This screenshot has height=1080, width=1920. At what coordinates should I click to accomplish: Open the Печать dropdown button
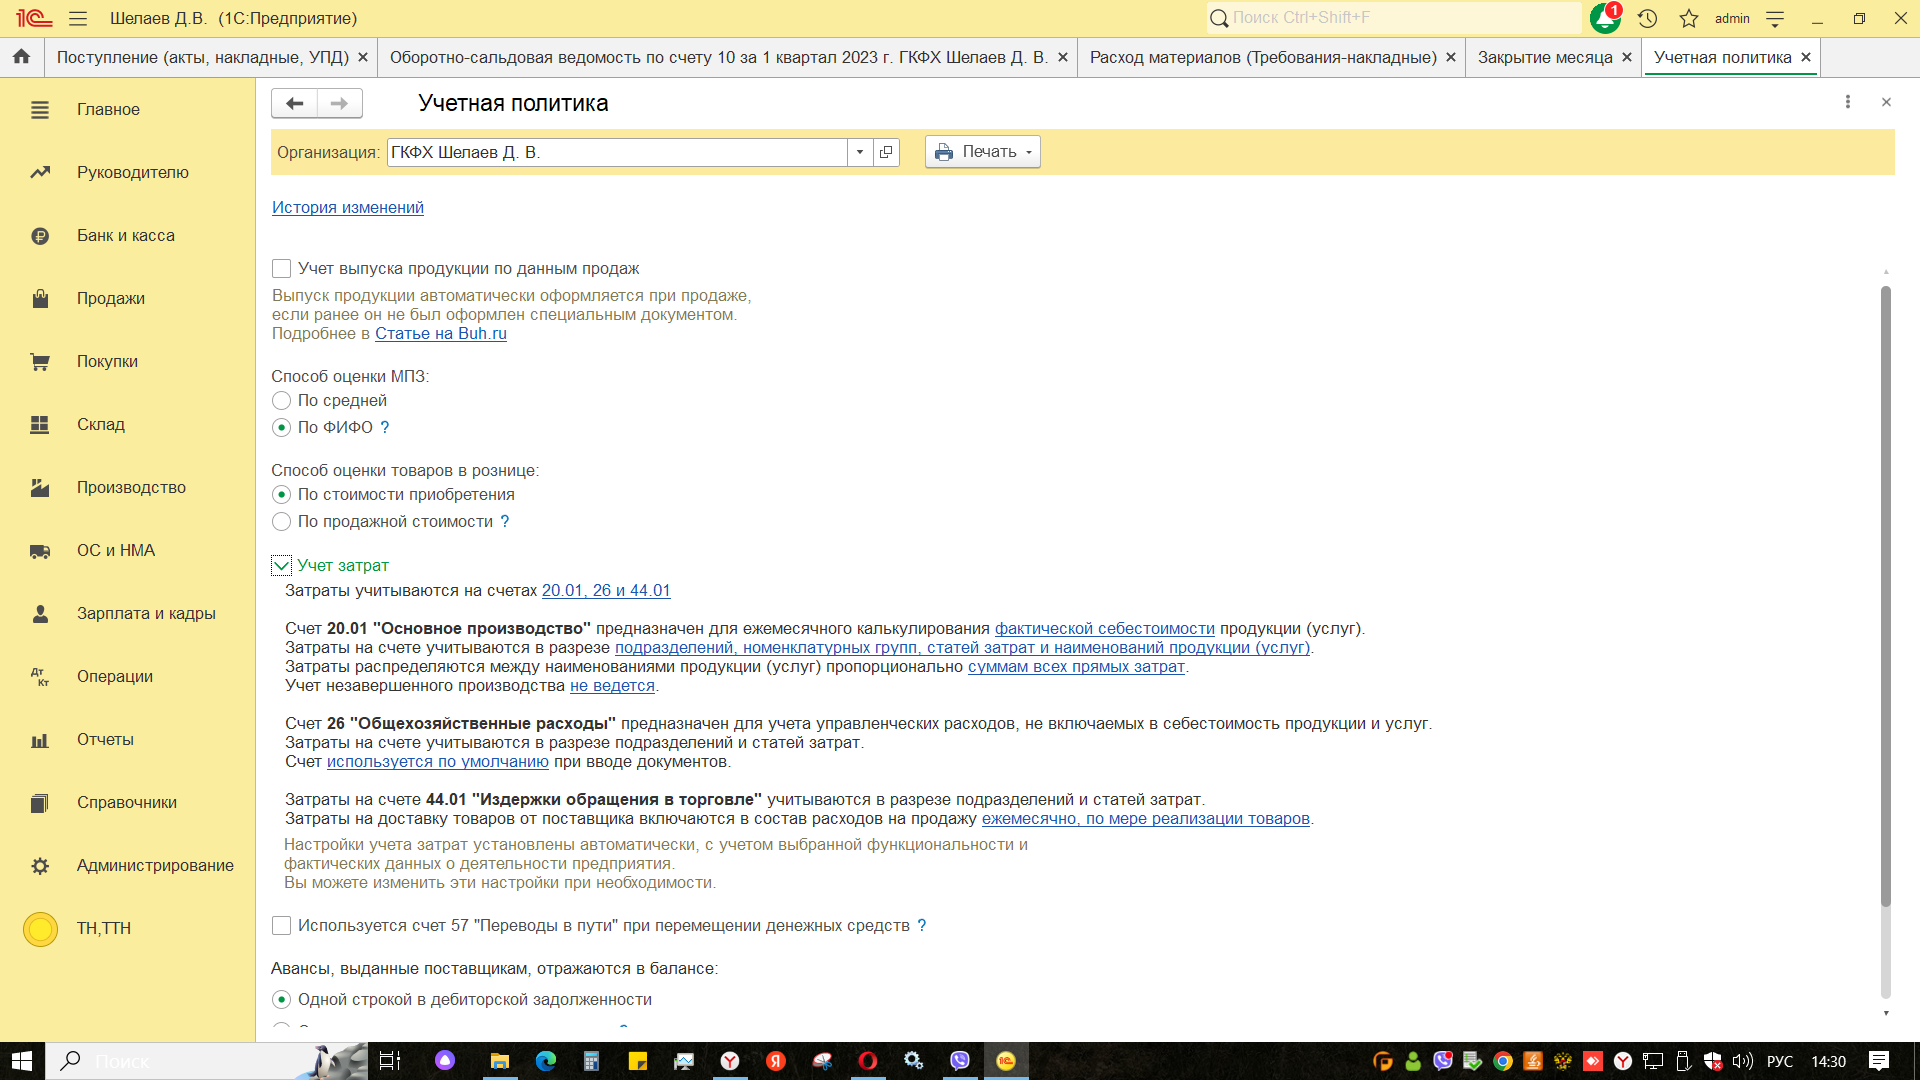tap(982, 152)
